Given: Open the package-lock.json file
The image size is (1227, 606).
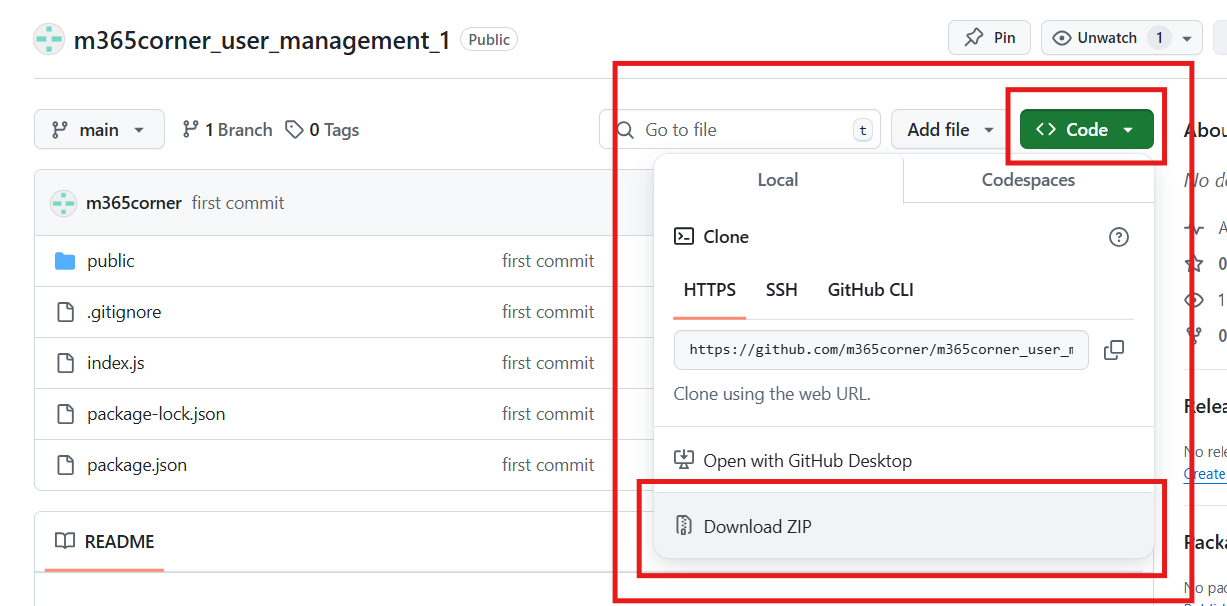Looking at the screenshot, I should point(156,414).
